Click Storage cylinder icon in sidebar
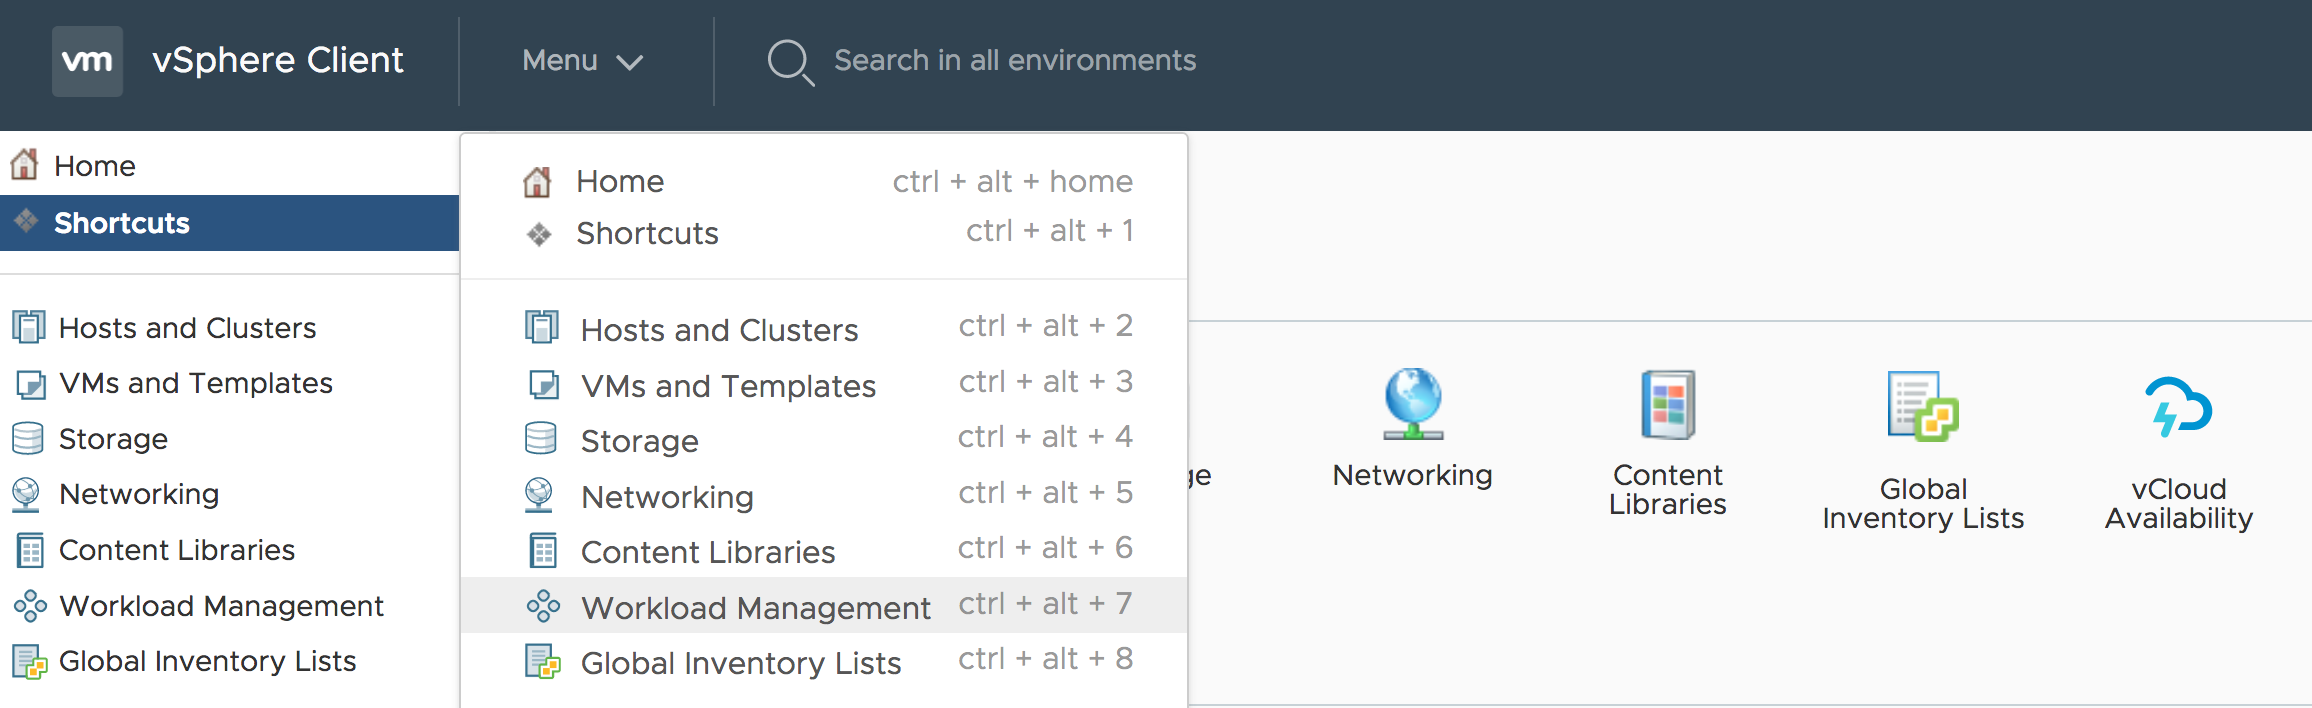 (28, 438)
